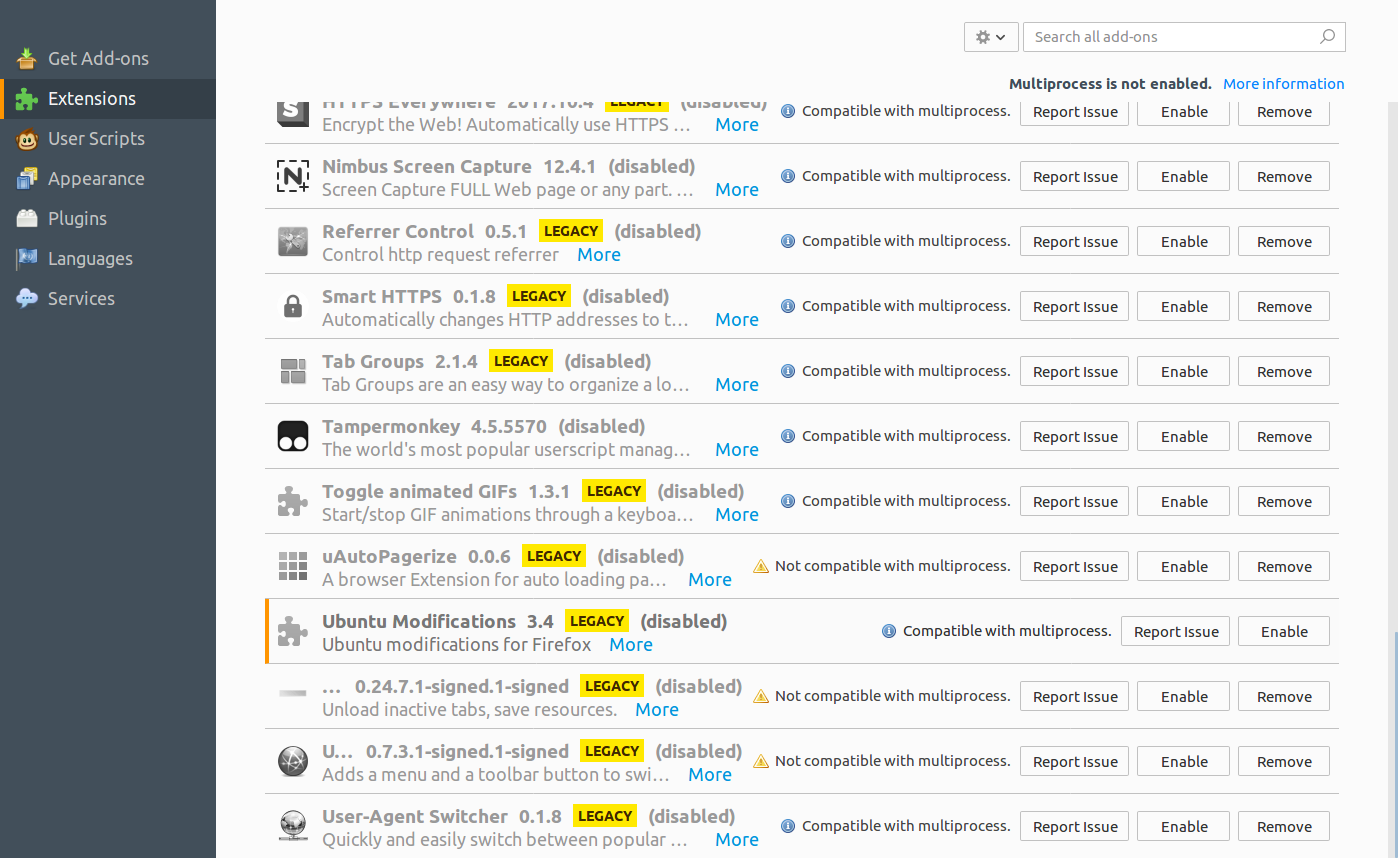The height and width of the screenshot is (858, 1398).
Task: Report an issue for uAutoPagerize
Action: [x=1075, y=567]
